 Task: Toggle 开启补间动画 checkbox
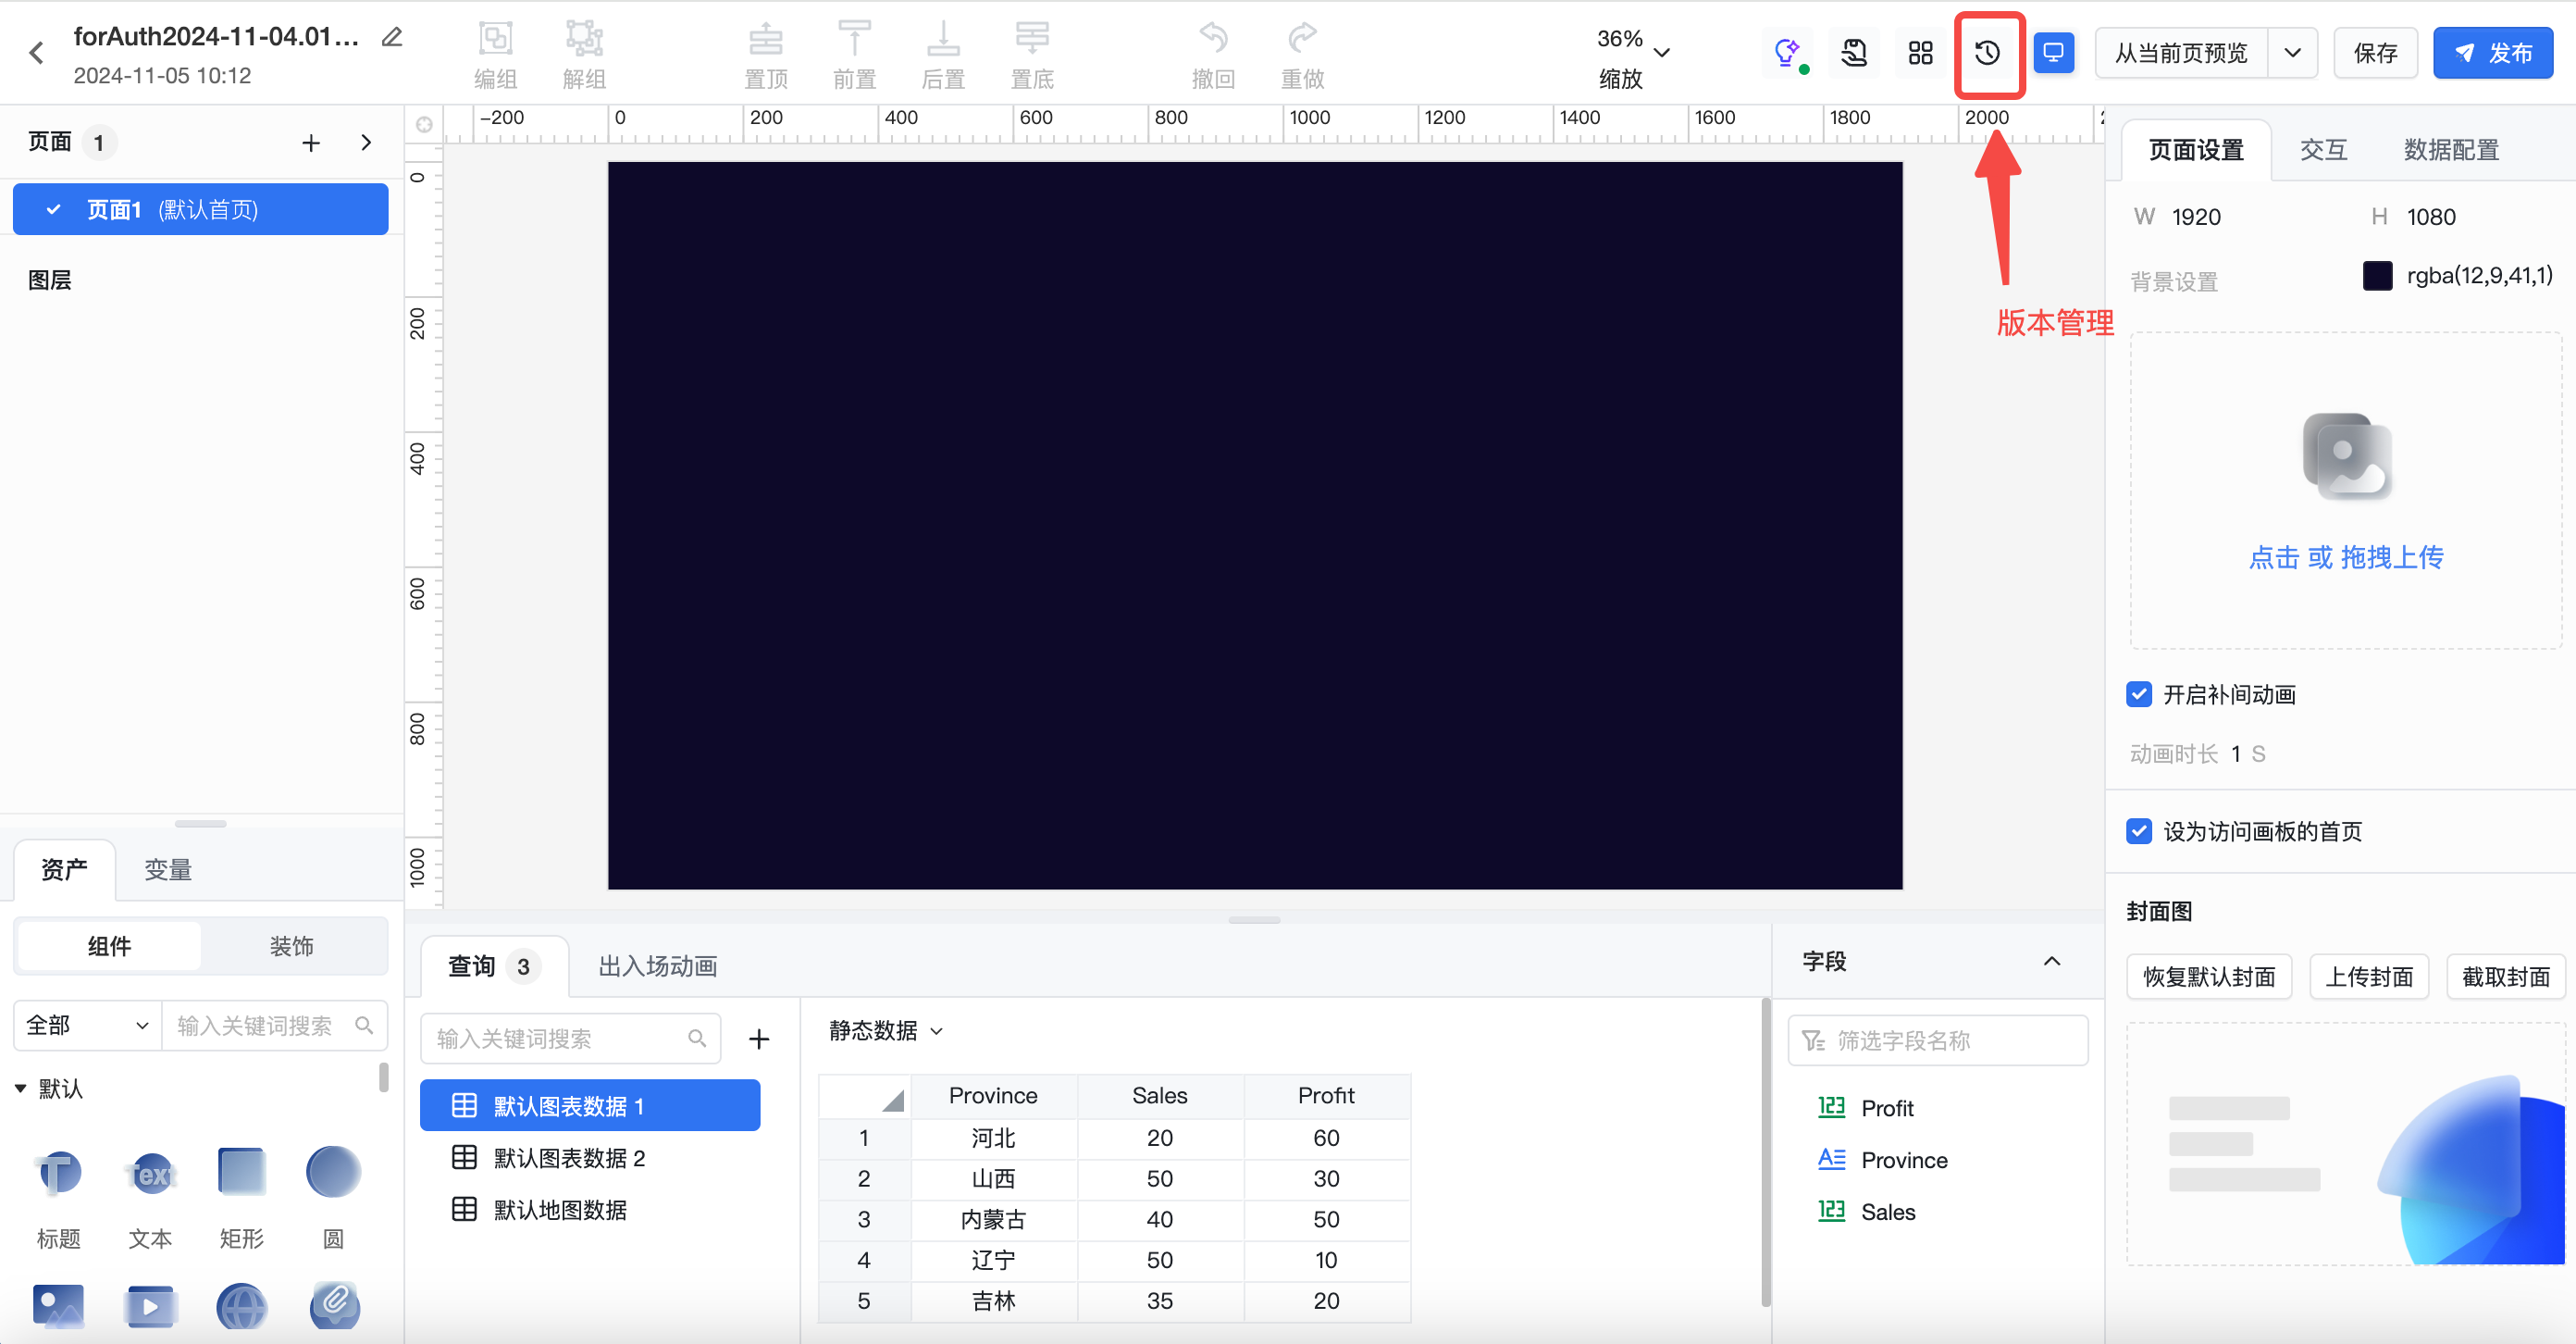point(2139,694)
